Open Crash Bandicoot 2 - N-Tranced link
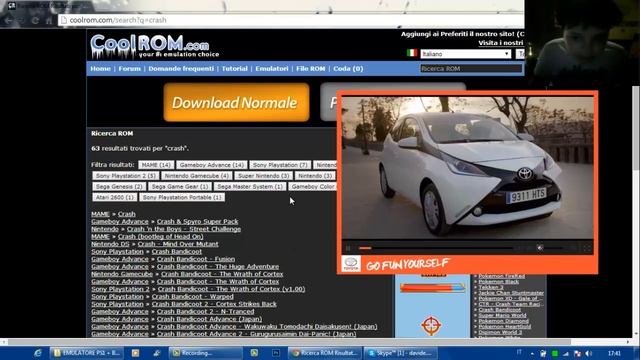 pyautogui.click(x=205, y=312)
